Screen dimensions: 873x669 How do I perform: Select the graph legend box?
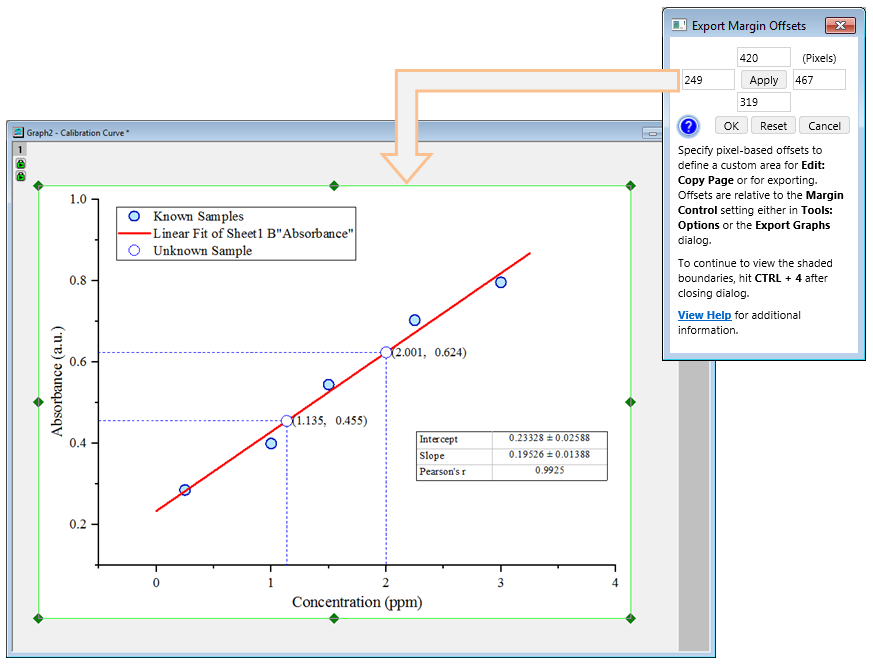coord(236,233)
